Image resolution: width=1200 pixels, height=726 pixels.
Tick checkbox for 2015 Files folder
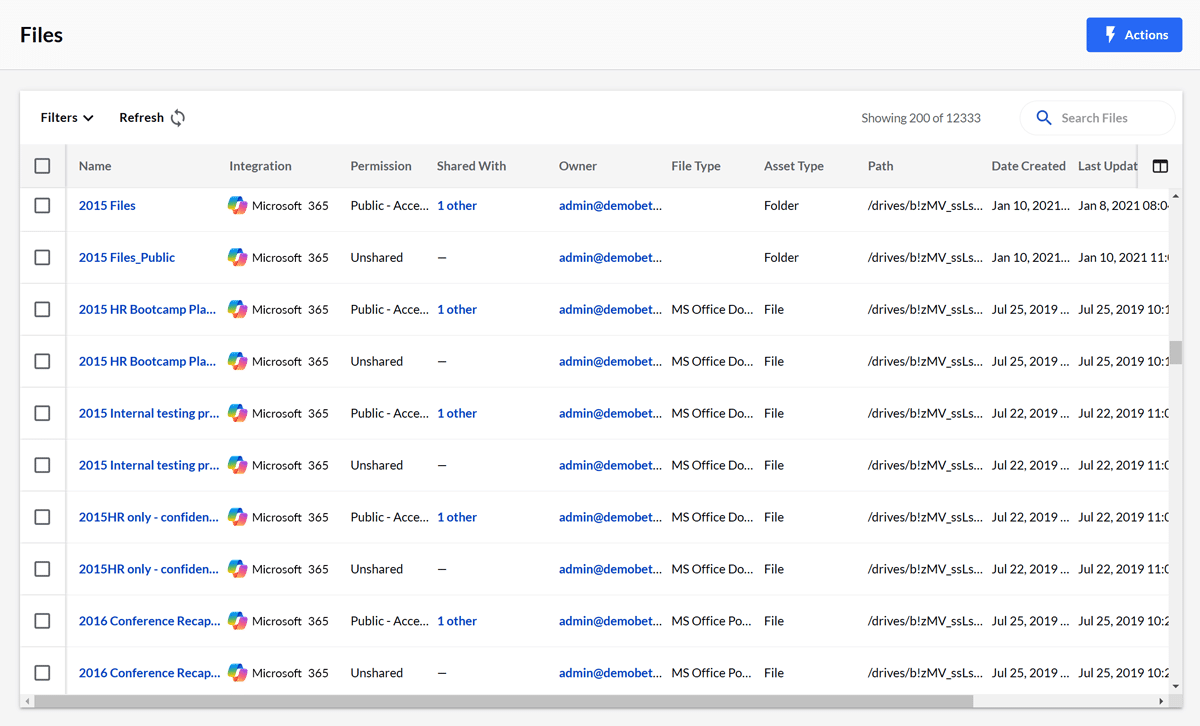(x=42, y=205)
